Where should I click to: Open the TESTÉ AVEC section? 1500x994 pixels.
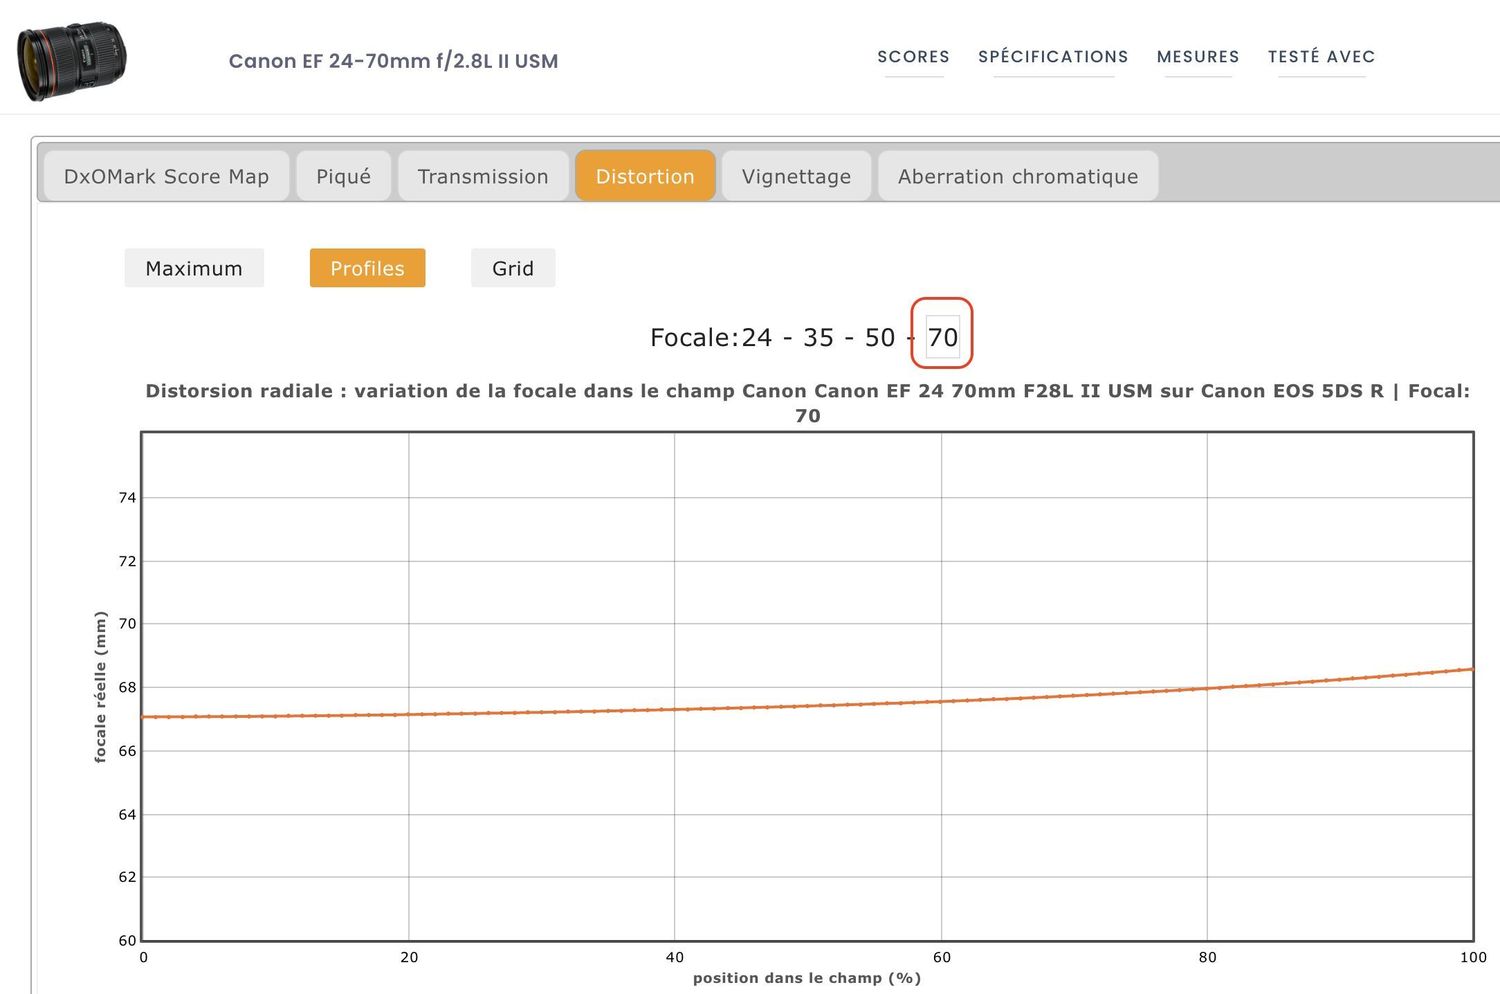1321,57
